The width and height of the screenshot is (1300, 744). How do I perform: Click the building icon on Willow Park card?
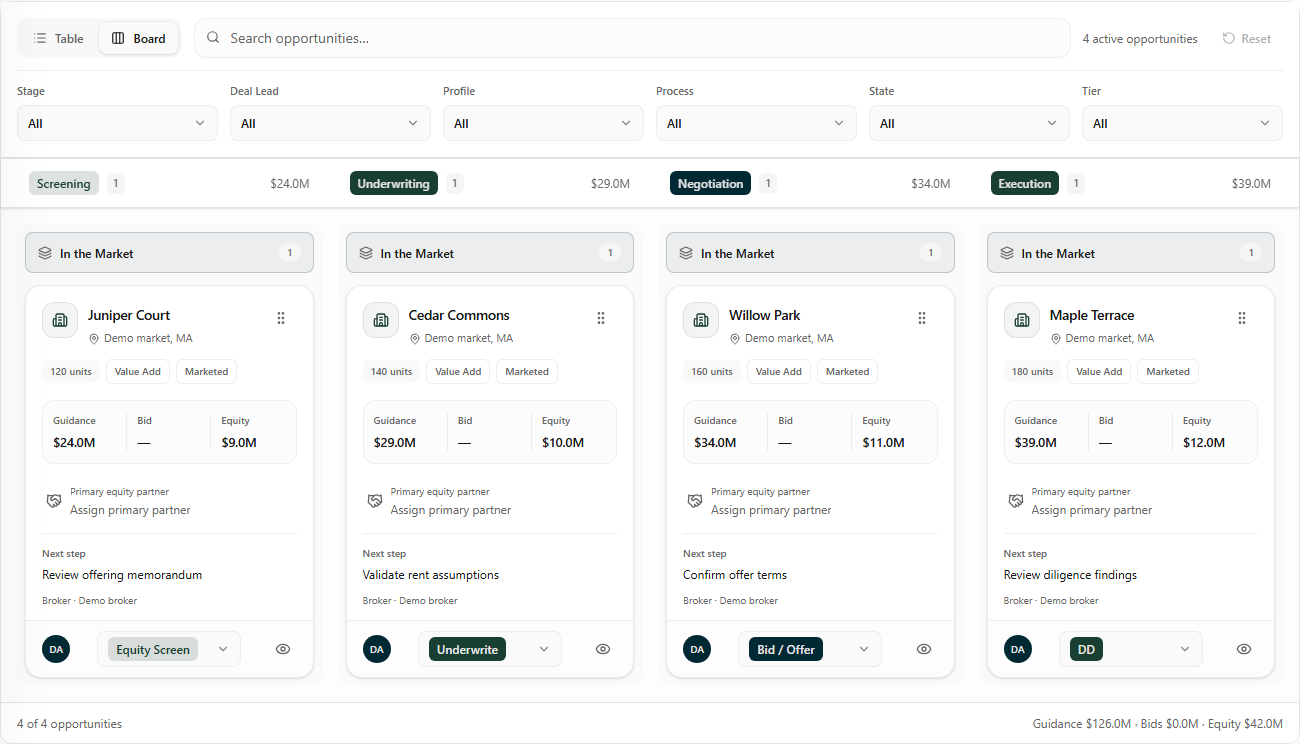(701, 320)
